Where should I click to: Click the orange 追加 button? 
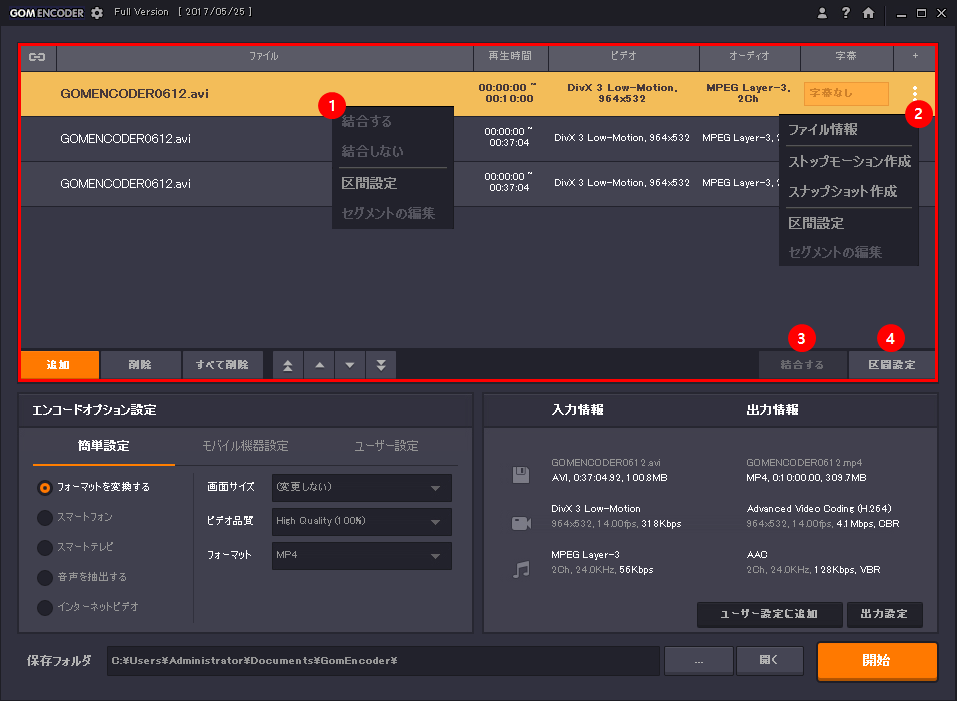(60, 365)
